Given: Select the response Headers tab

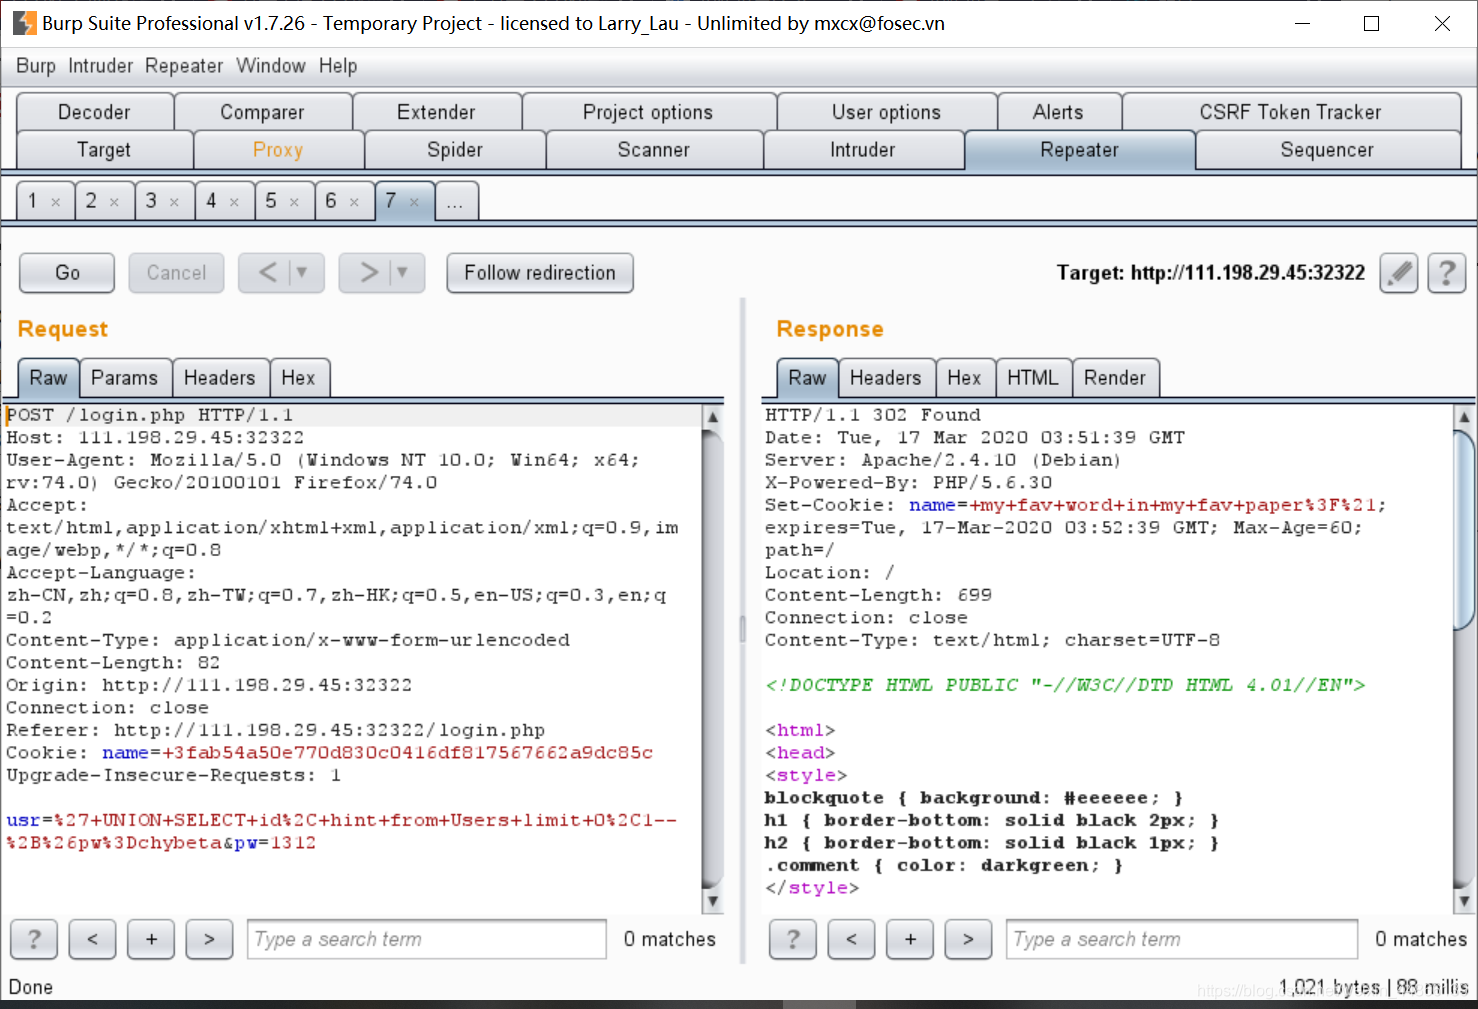Looking at the screenshot, I should pos(886,378).
